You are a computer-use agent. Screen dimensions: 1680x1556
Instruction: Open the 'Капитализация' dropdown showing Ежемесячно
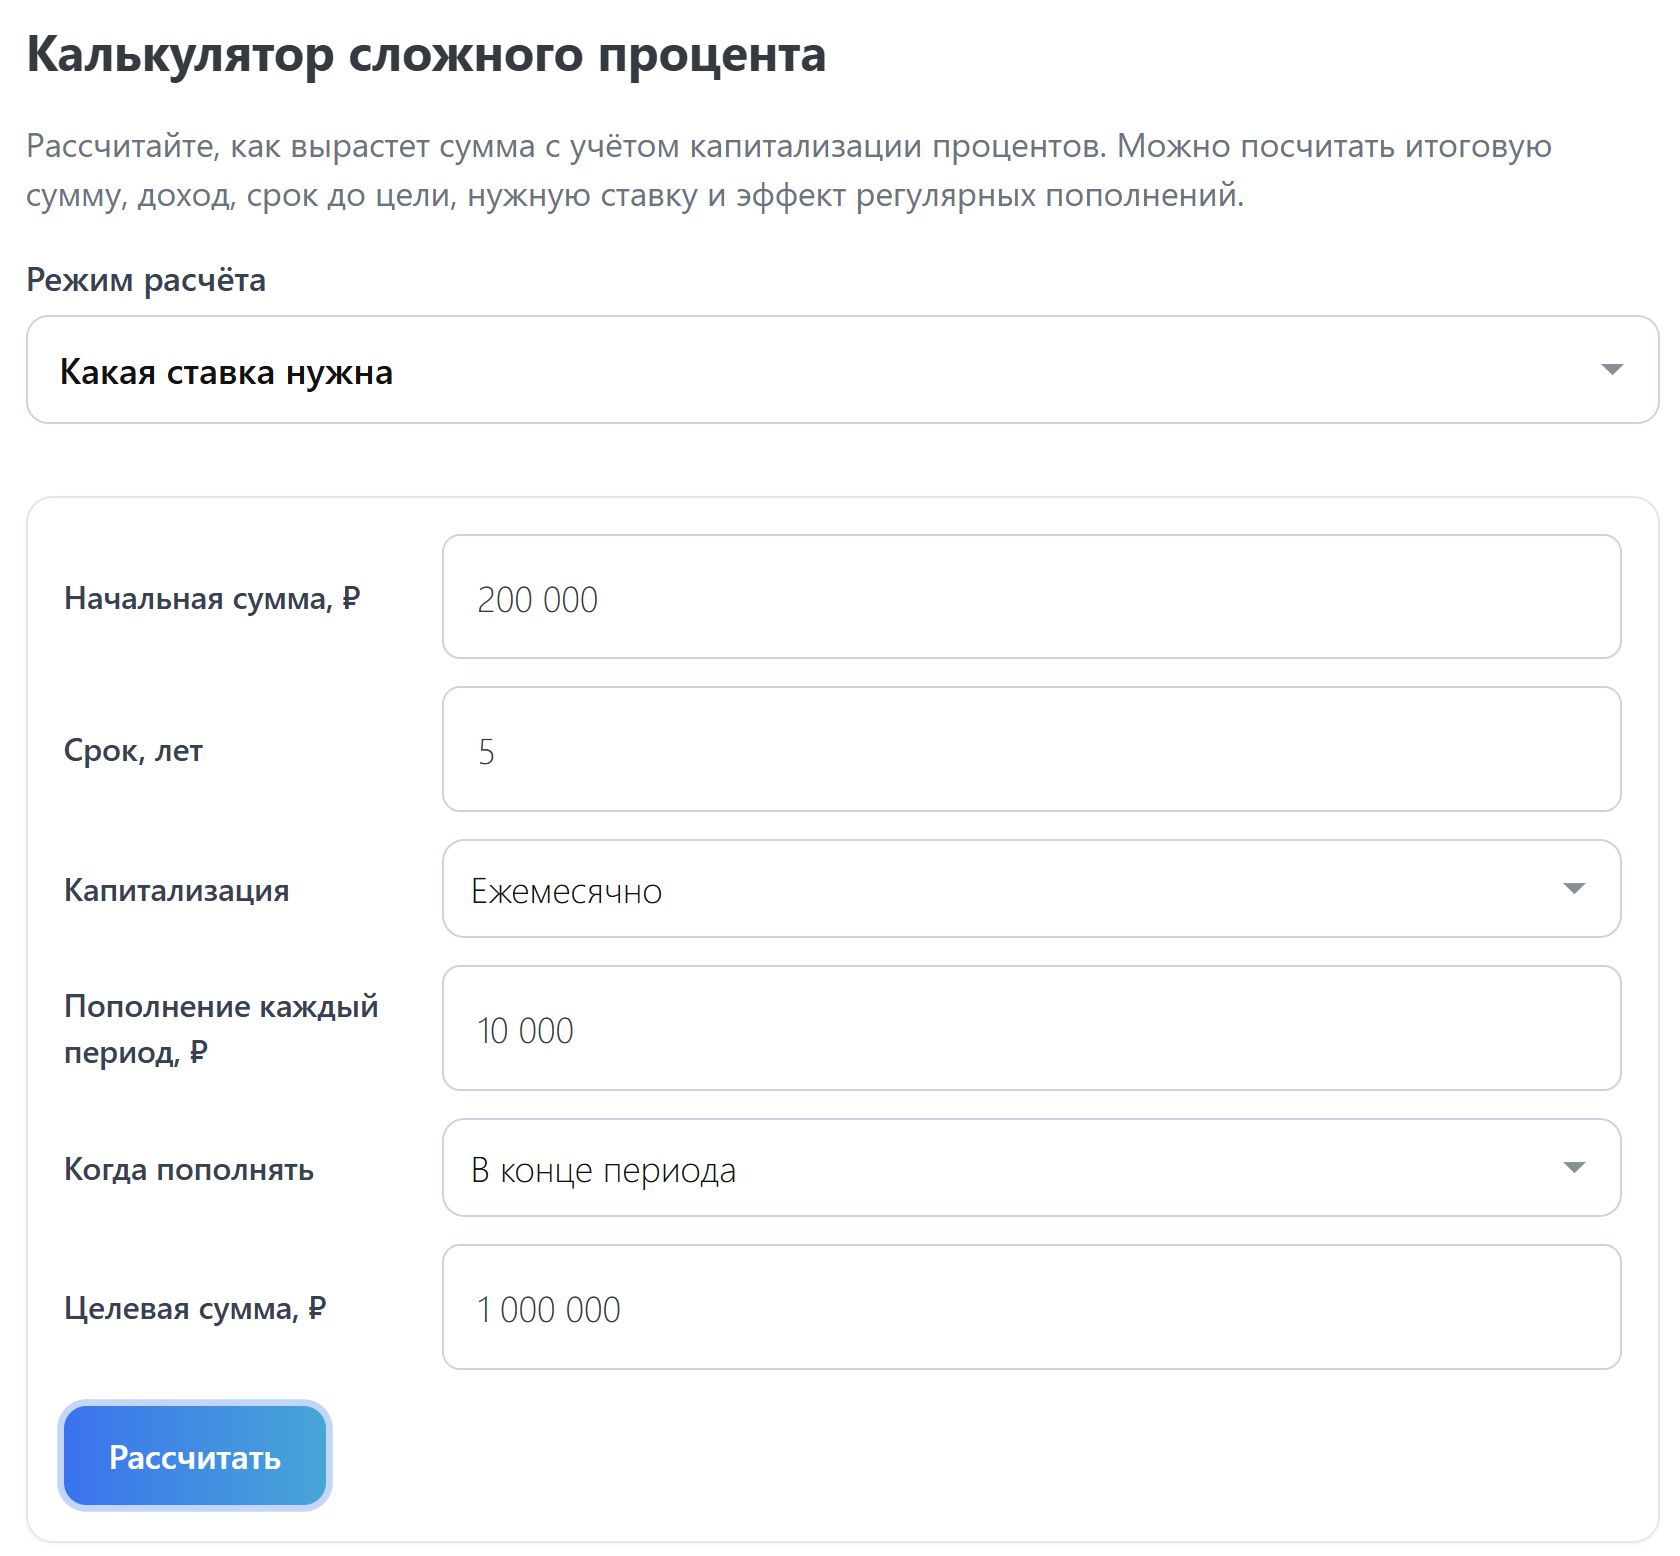point(1031,889)
